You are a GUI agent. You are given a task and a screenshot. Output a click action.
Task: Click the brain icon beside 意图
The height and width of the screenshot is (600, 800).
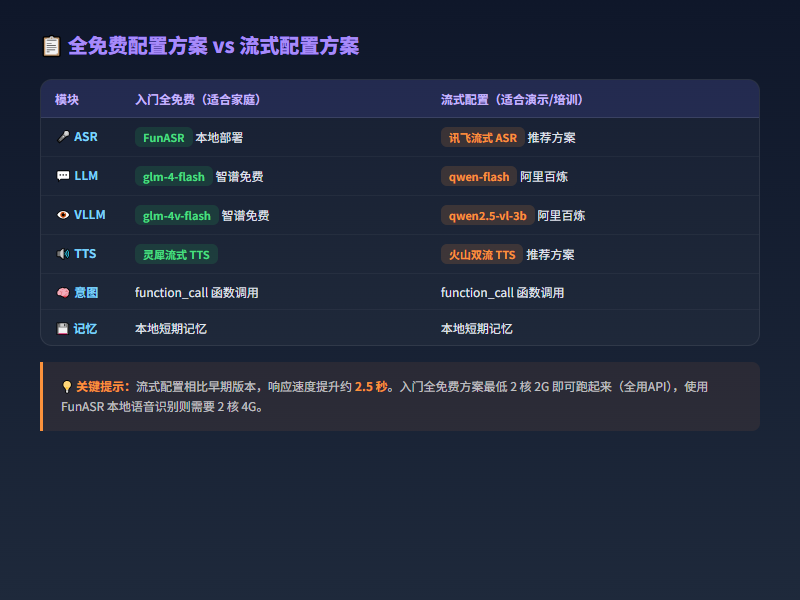[x=63, y=292]
